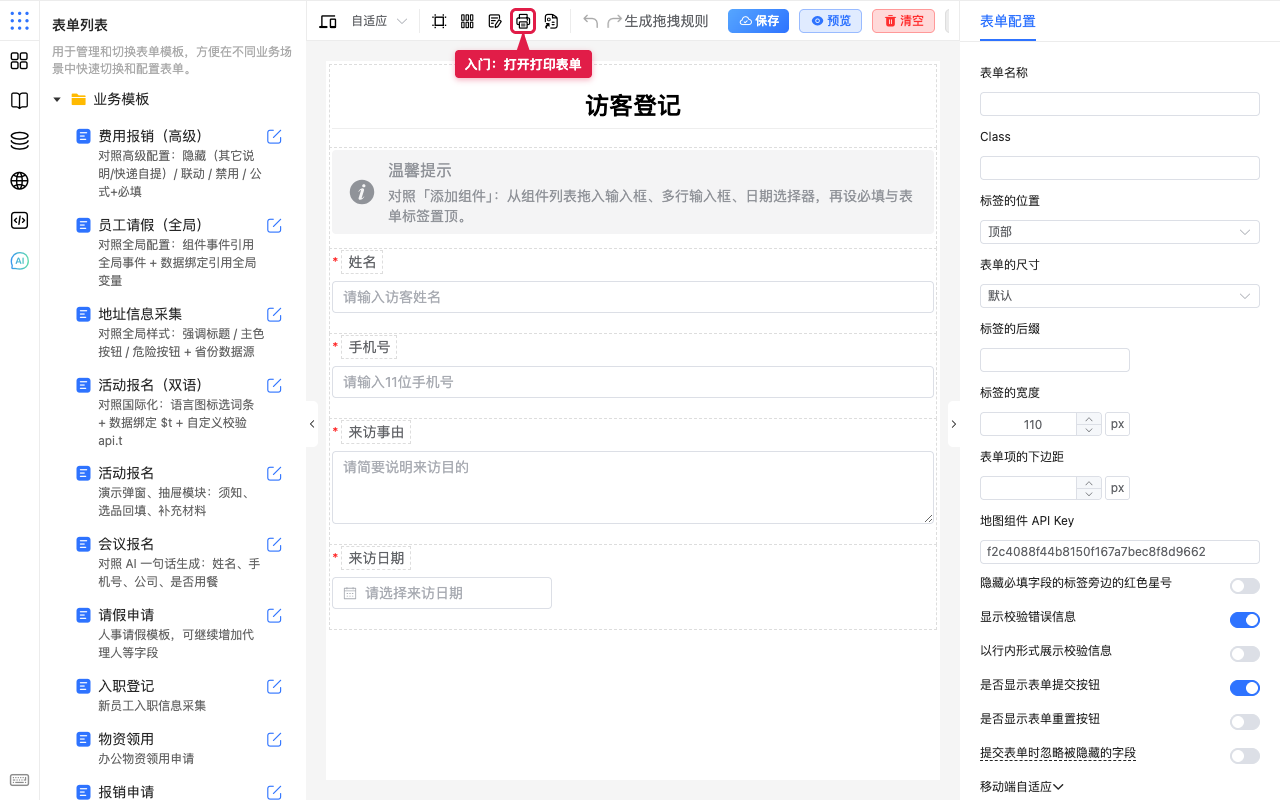Edit the 费用报销（高级） template
The image size is (1280, 800).
274,137
